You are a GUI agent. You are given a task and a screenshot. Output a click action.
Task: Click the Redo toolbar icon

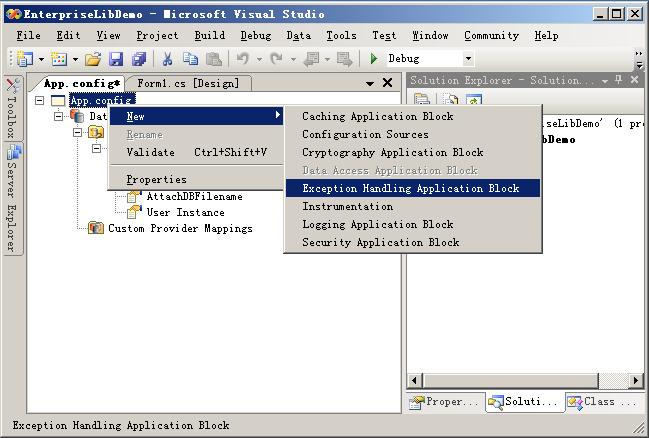point(276,59)
